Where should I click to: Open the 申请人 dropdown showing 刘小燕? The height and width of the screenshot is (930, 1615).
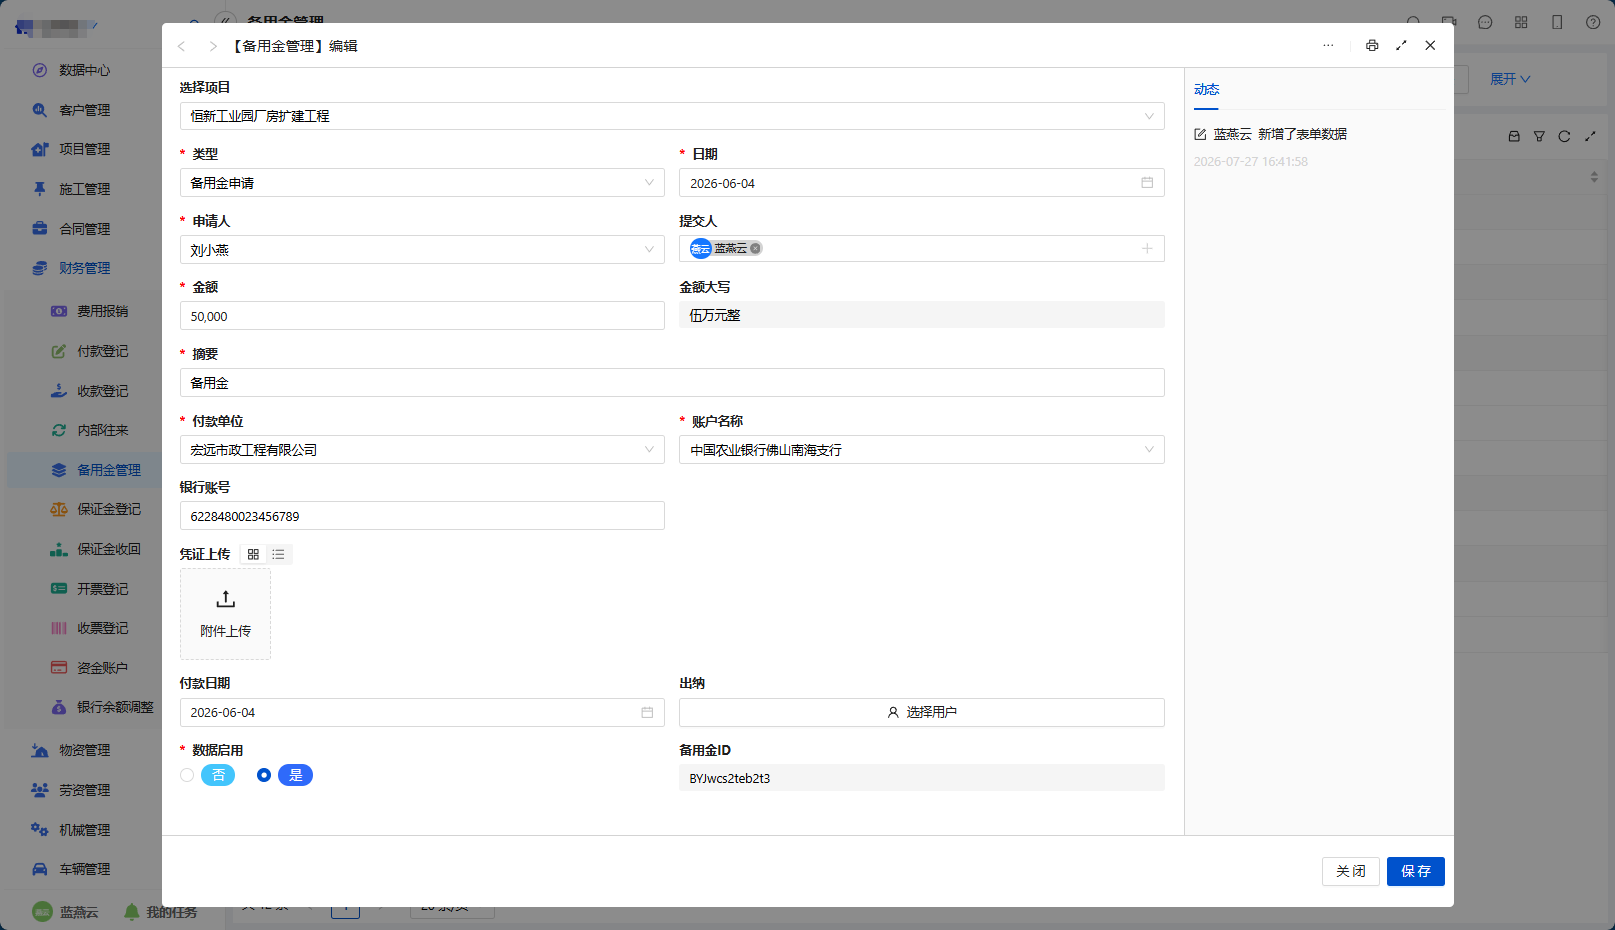pyautogui.click(x=422, y=250)
